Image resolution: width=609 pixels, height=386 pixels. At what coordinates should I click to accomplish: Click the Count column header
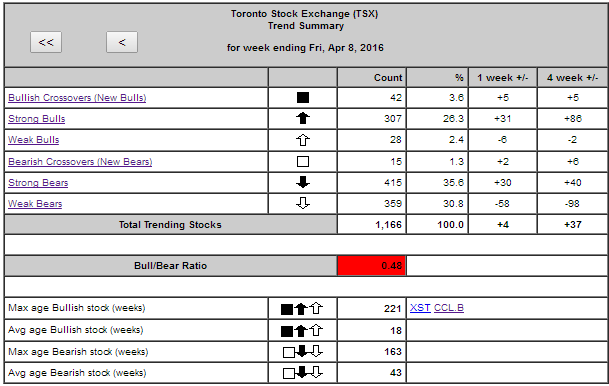coord(372,78)
